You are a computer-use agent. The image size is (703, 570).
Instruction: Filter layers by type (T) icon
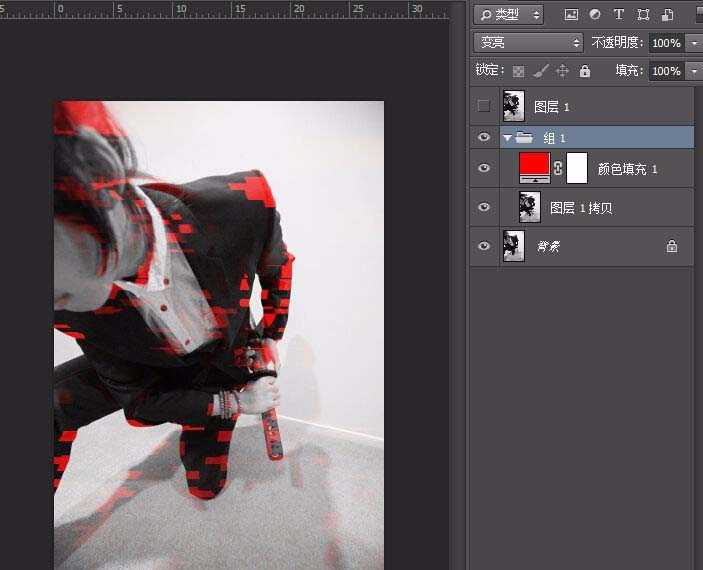click(618, 15)
